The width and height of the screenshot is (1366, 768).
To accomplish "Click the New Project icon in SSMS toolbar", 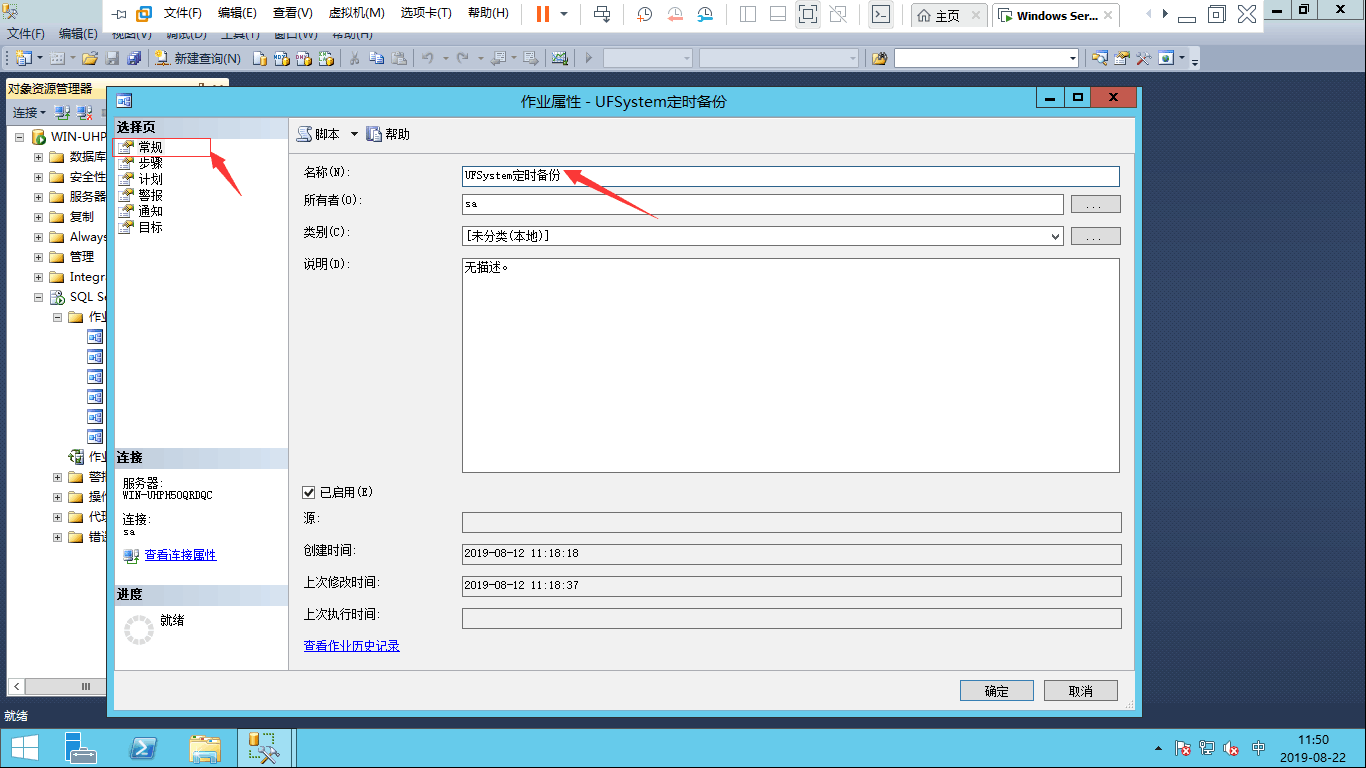I will point(22,58).
